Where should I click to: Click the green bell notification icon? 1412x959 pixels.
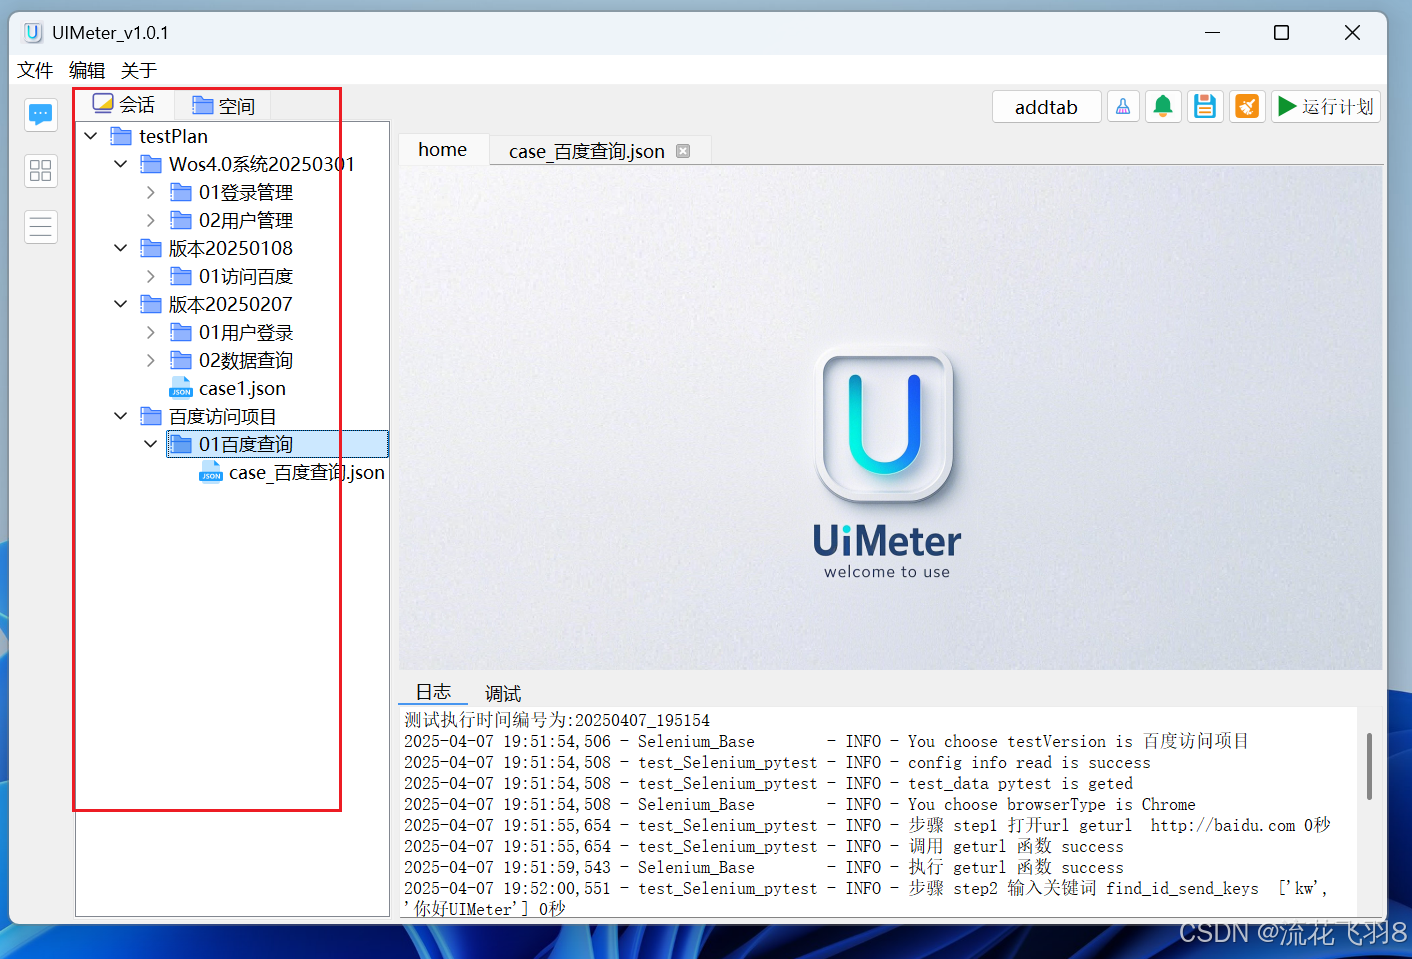tap(1163, 106)
